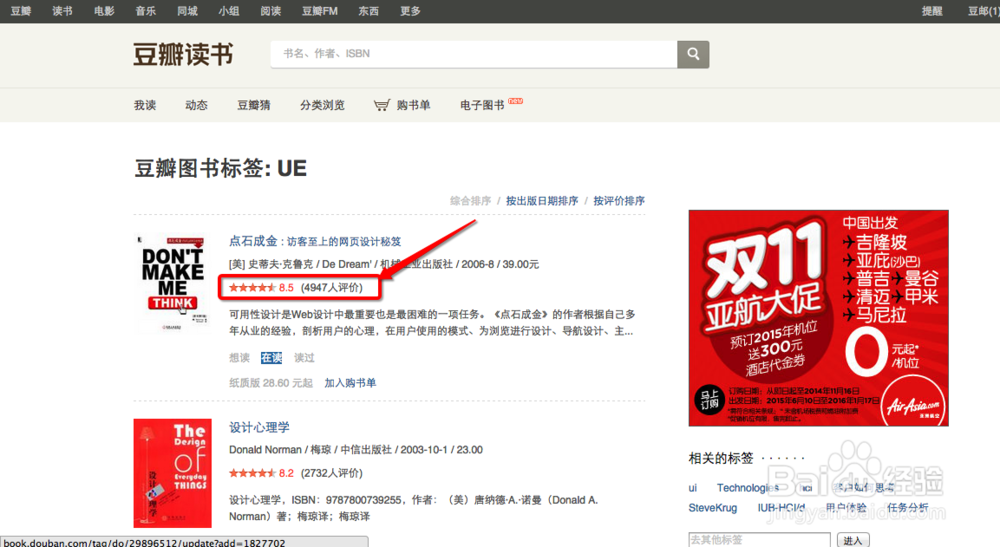Viewport: 1000px width, 547px height.
Task: Open 提醒 notifications in the top bar
Action: tap(932, 11)
